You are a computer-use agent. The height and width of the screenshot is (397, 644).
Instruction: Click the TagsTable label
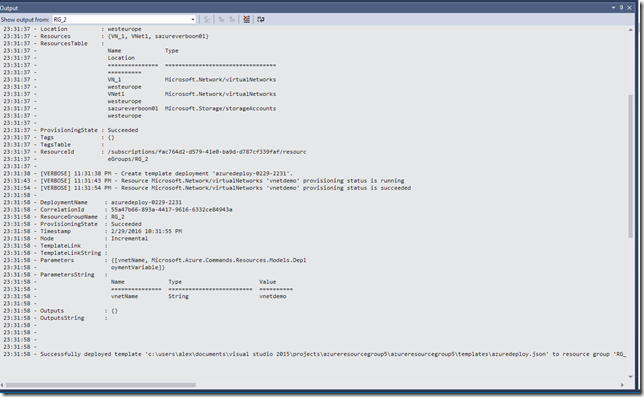(55, 145)
